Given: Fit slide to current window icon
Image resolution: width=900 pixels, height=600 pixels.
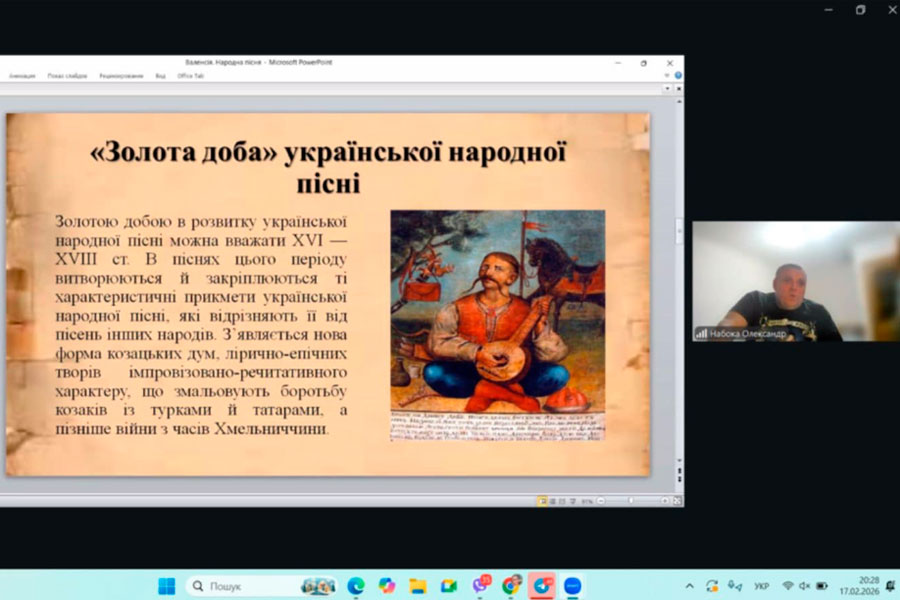Looking at the screenshot, I should coord(675,500).
